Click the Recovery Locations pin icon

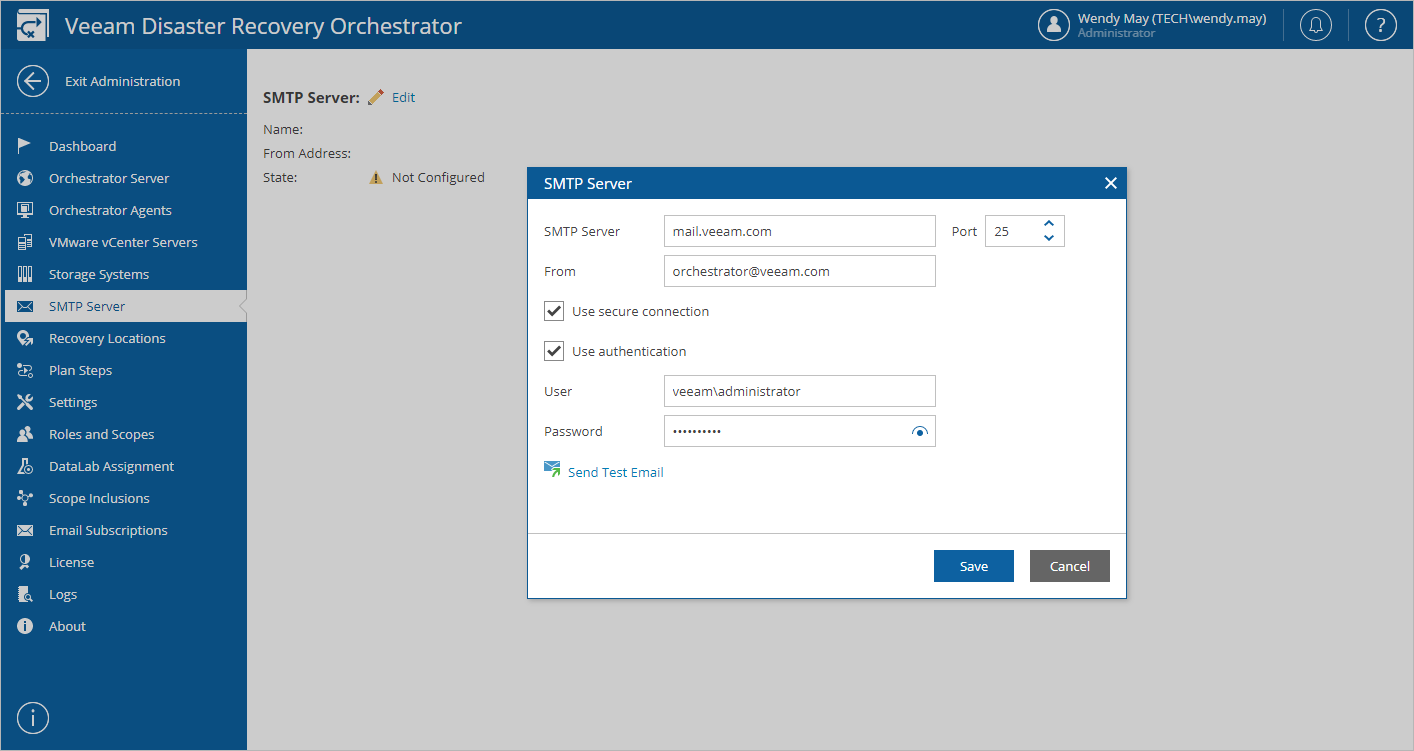point(25,338)
